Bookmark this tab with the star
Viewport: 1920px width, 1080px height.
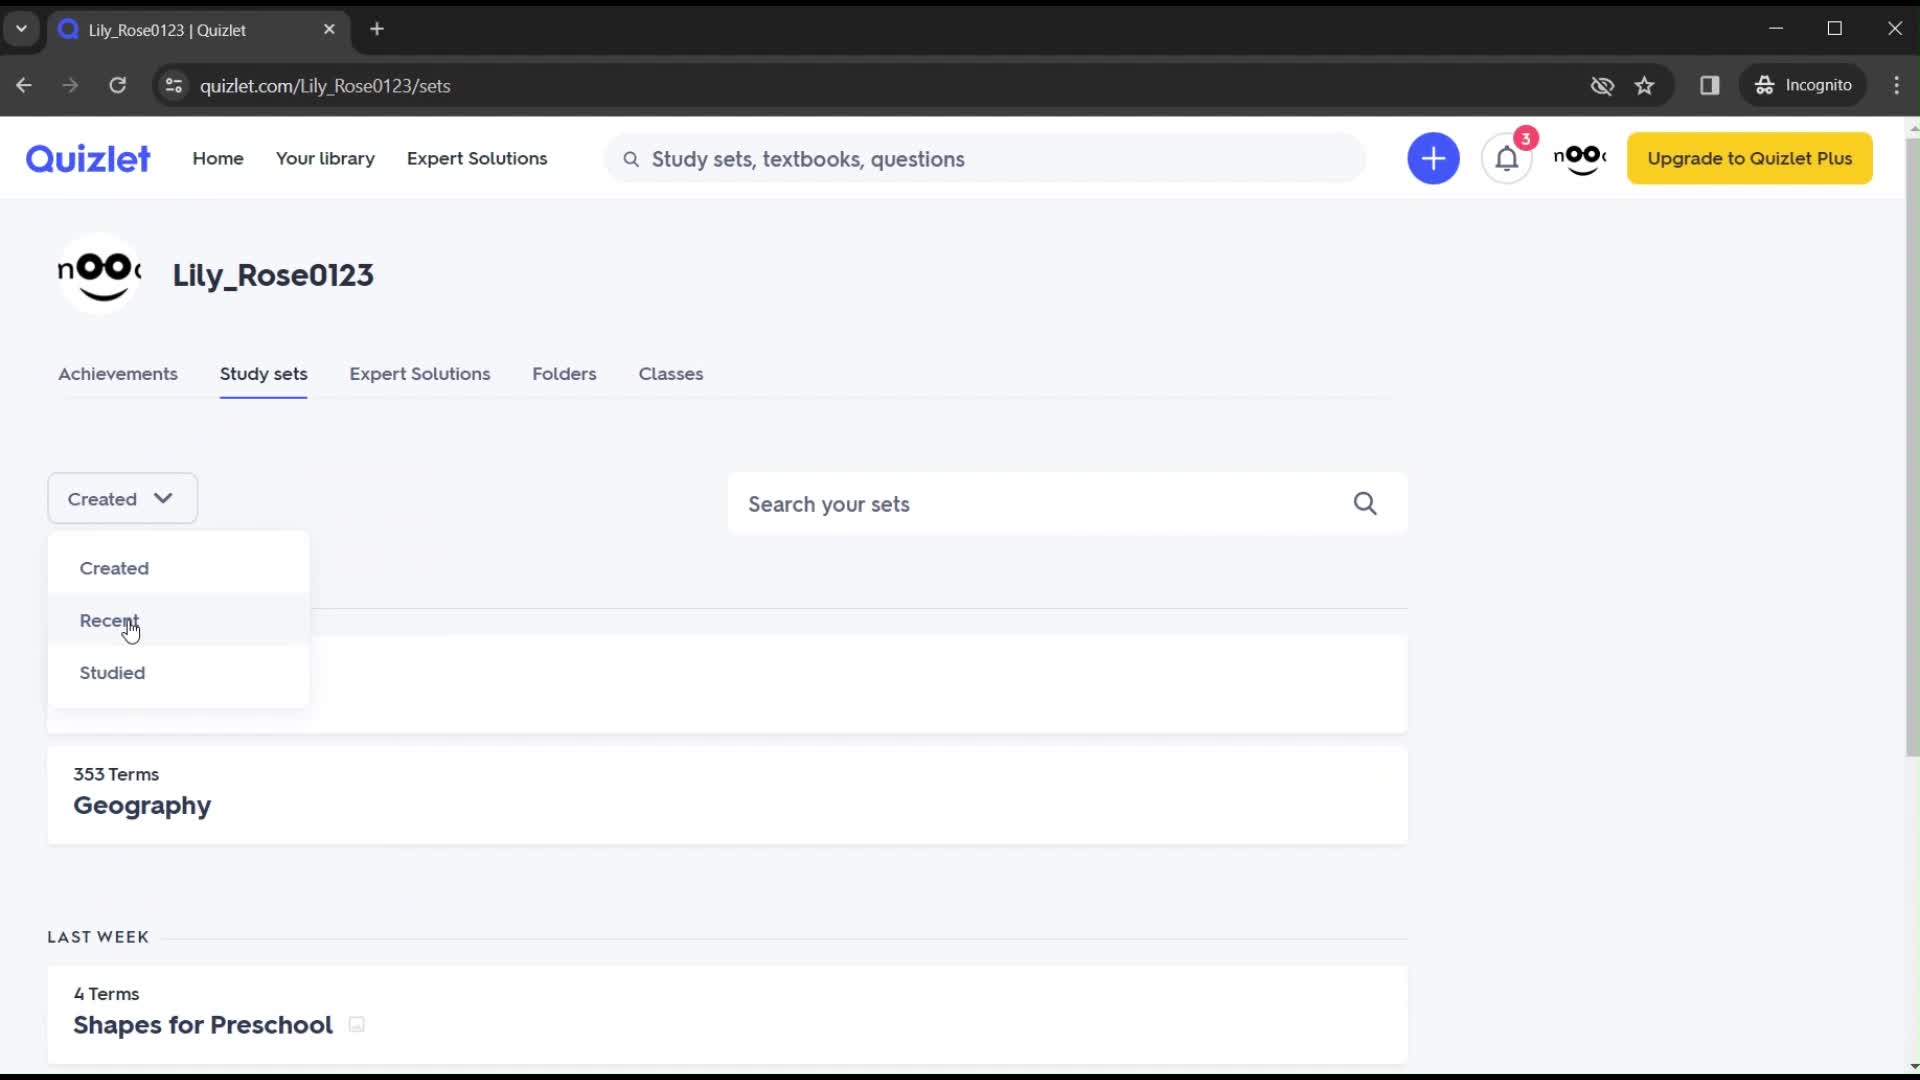coord(1645,86)
